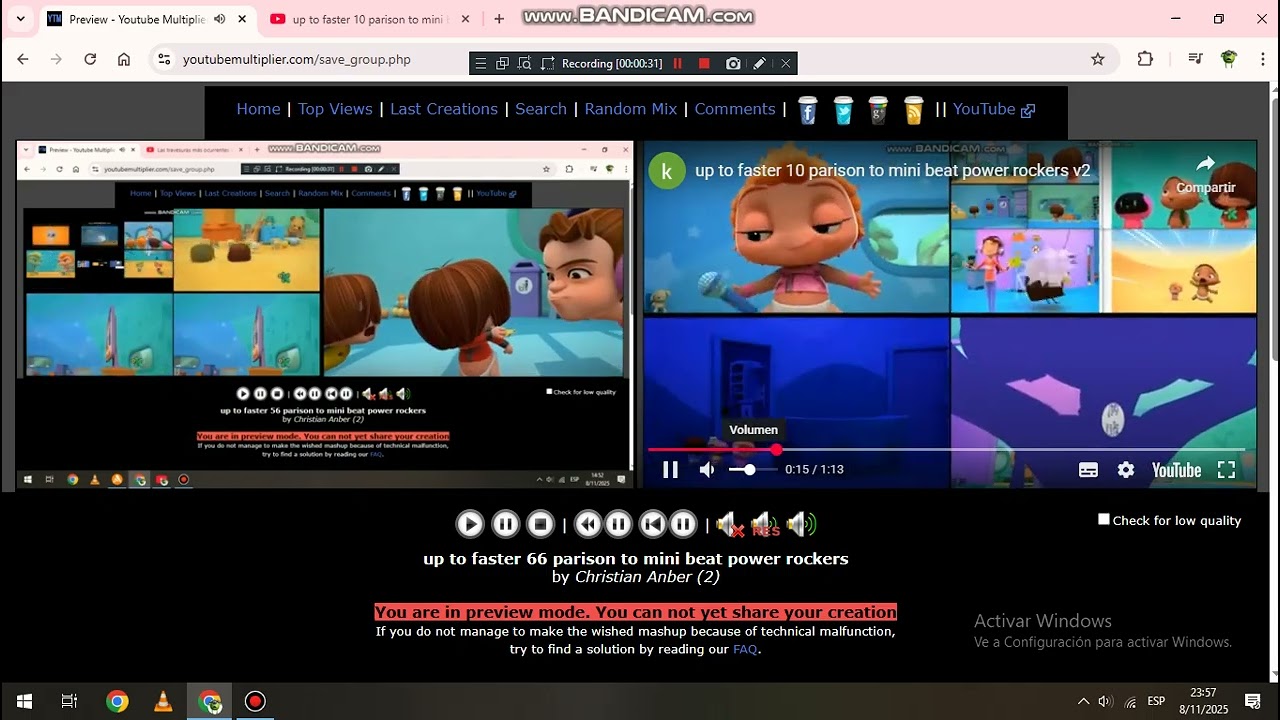Open Chrome media controls icon
The image size is (1280, 720).
1195,59
